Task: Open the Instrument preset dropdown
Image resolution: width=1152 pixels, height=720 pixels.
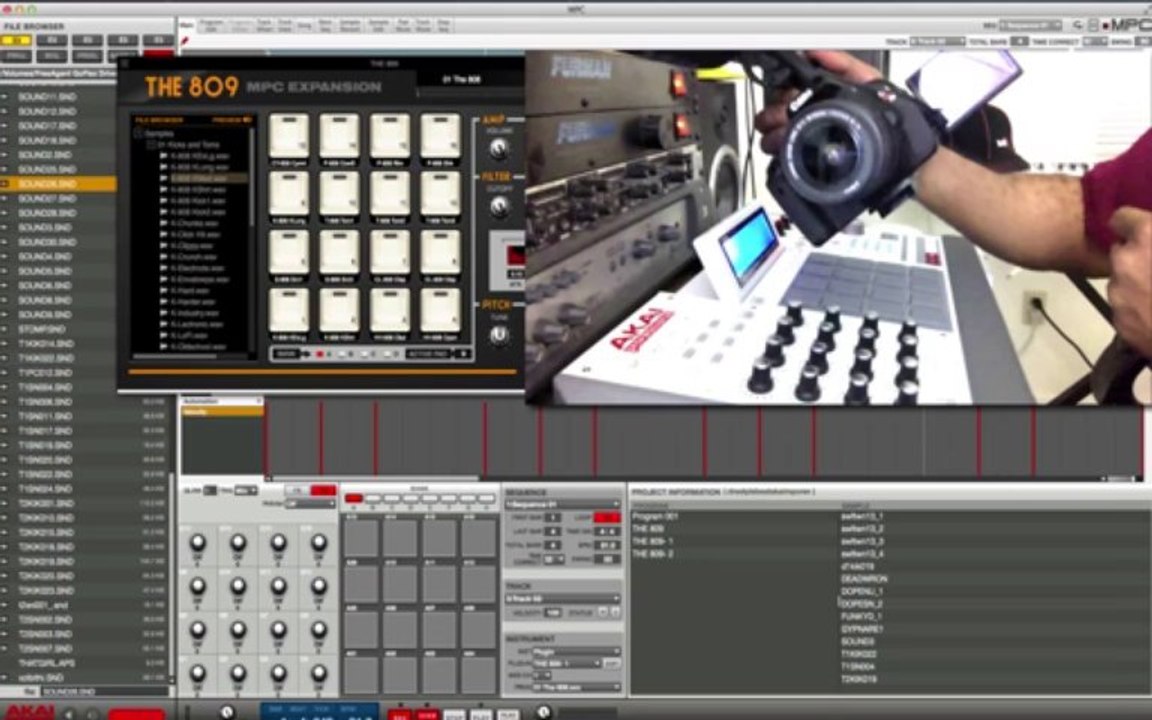Action: pos(577,687)
